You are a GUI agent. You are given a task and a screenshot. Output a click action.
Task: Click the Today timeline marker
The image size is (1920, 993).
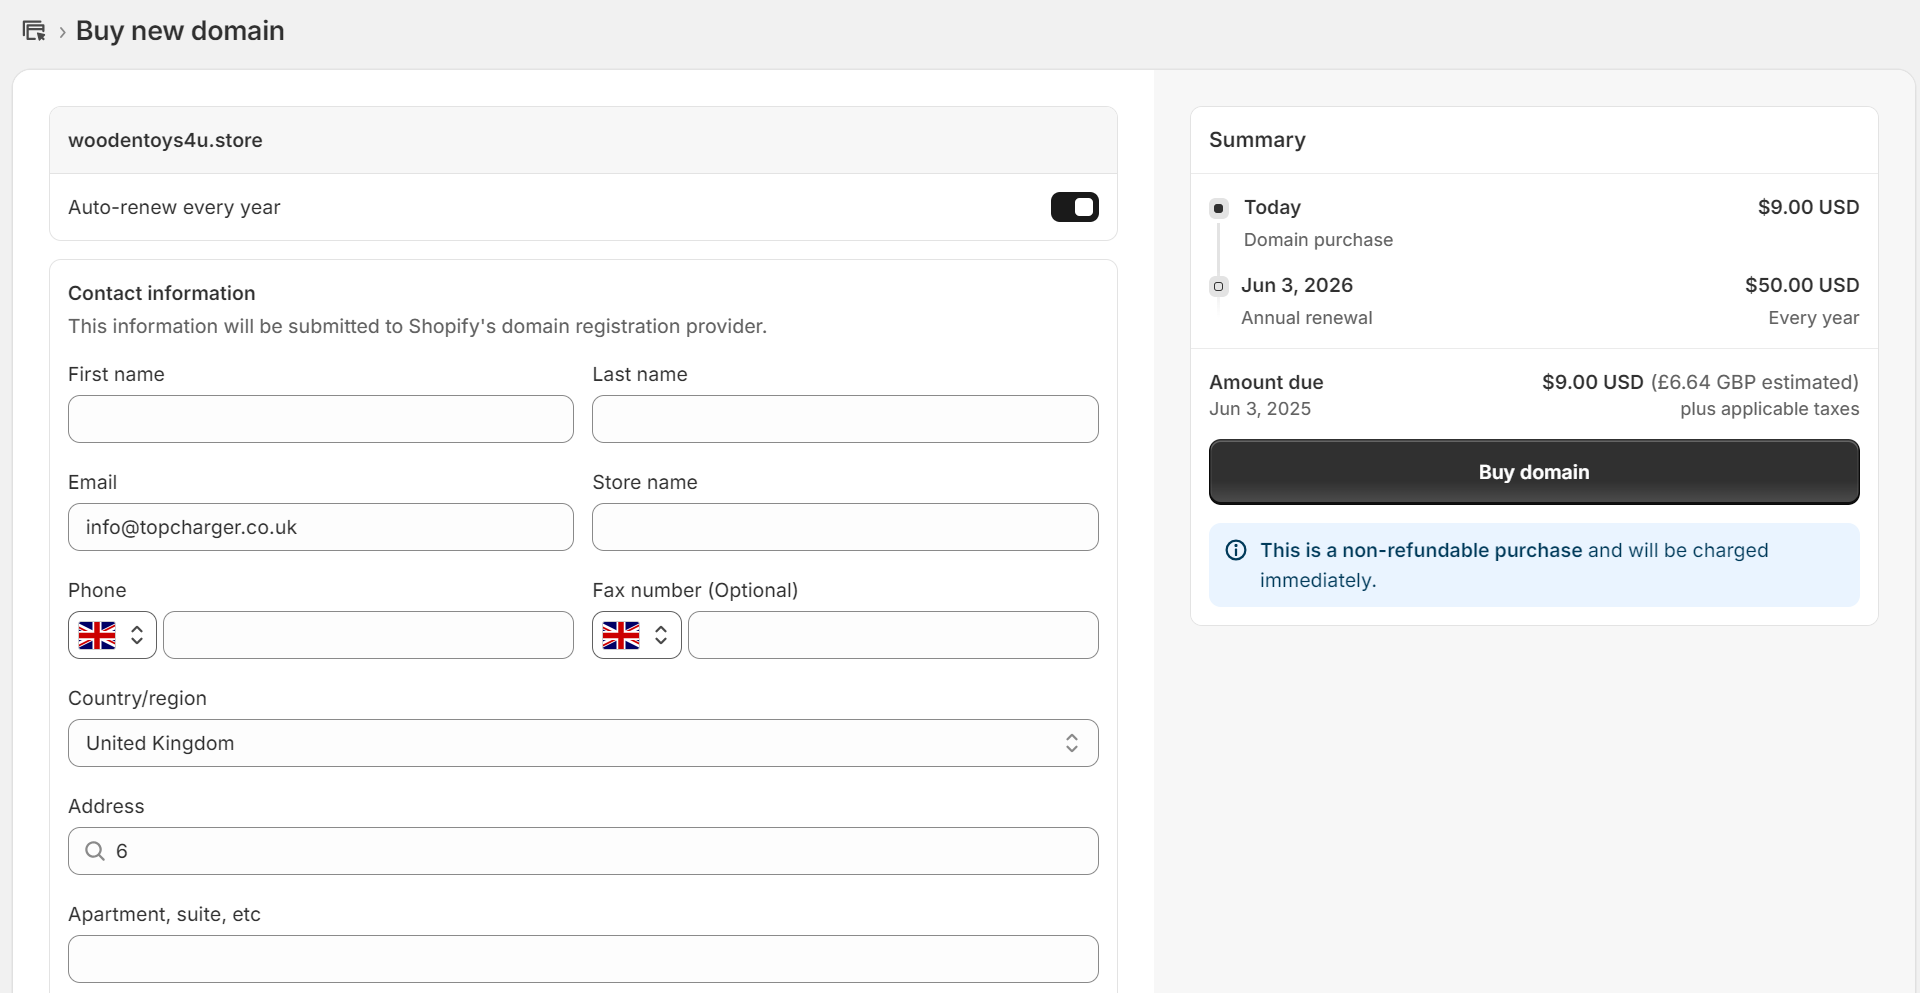(x=1218, y=208)
